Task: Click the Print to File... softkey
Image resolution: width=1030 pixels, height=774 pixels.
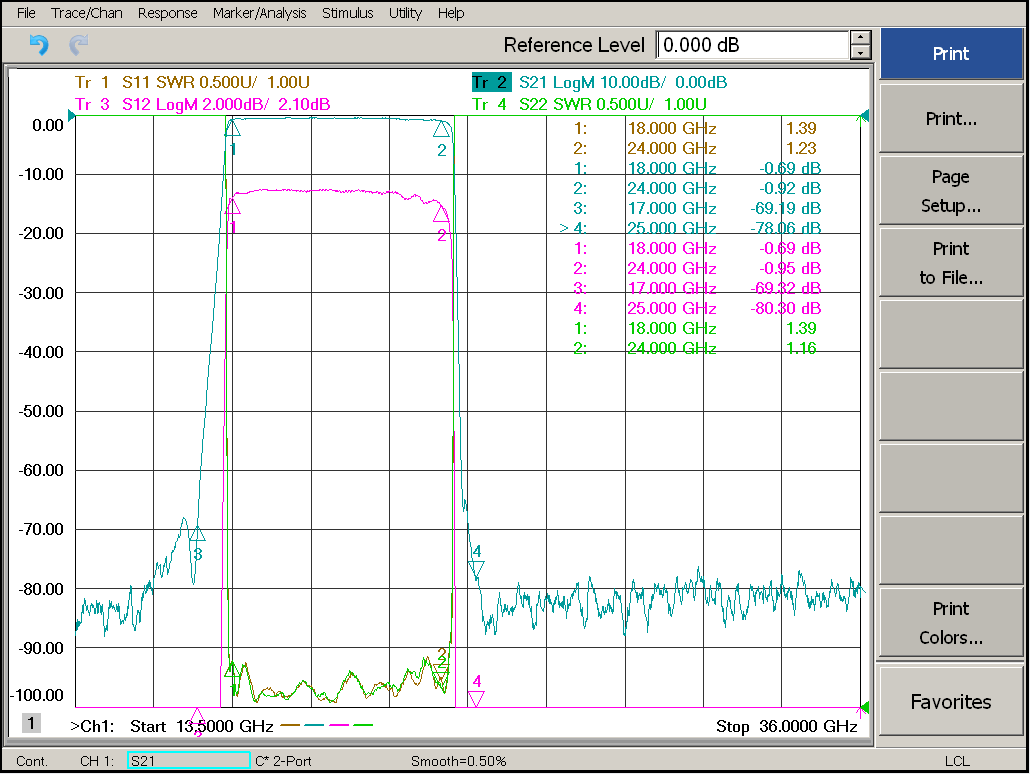Action: click(951, 263)
